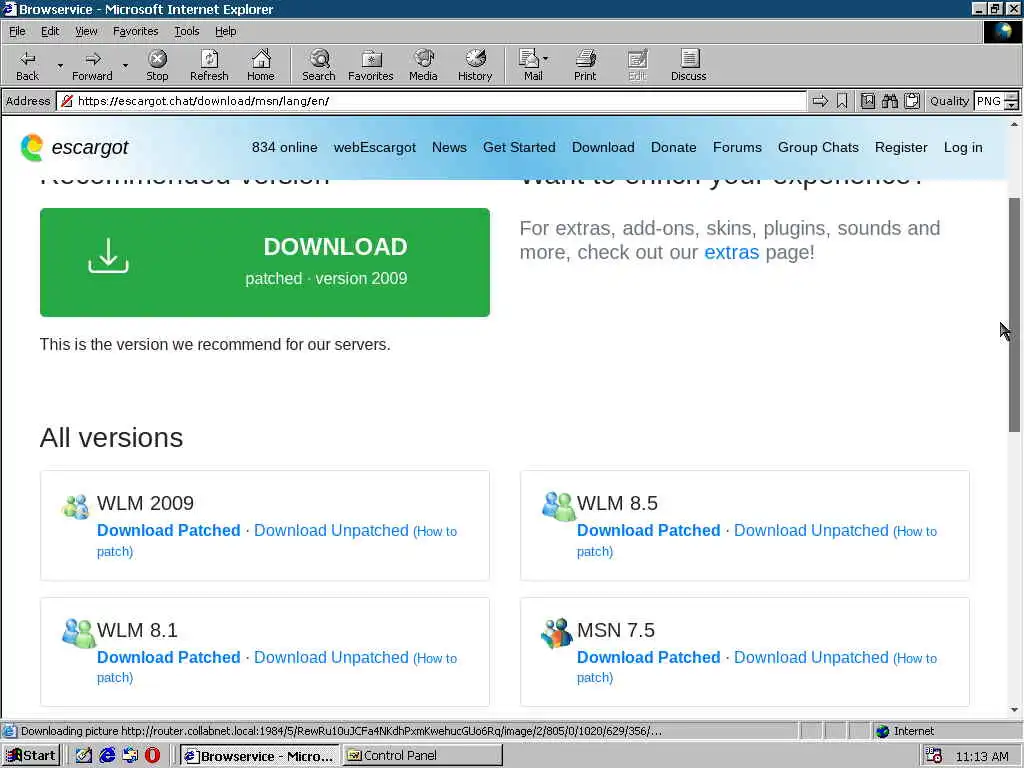1024x768 pixels.
Task: Click the bookmark ribbon icon
Action: click(x=842, y=101)
